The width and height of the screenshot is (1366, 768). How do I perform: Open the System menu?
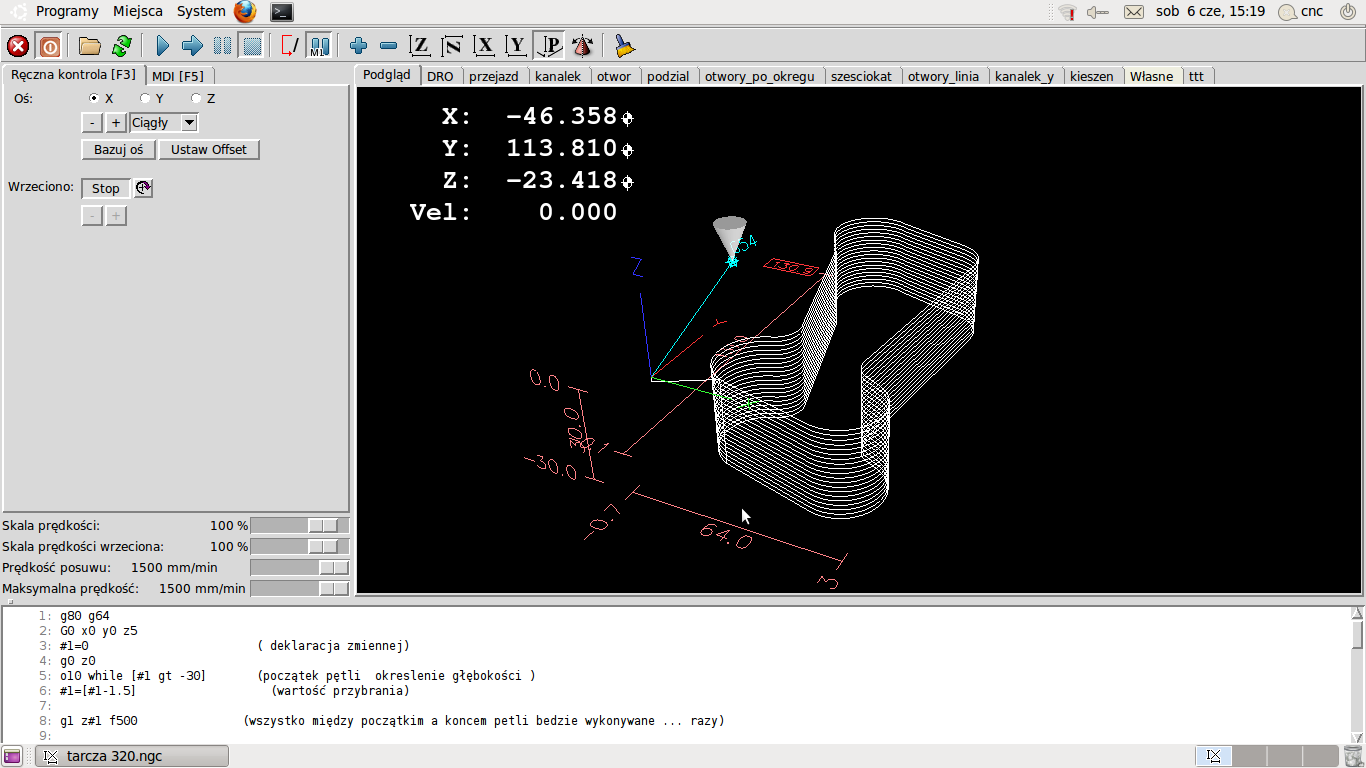pyautogui.click(x=201, y=11)
